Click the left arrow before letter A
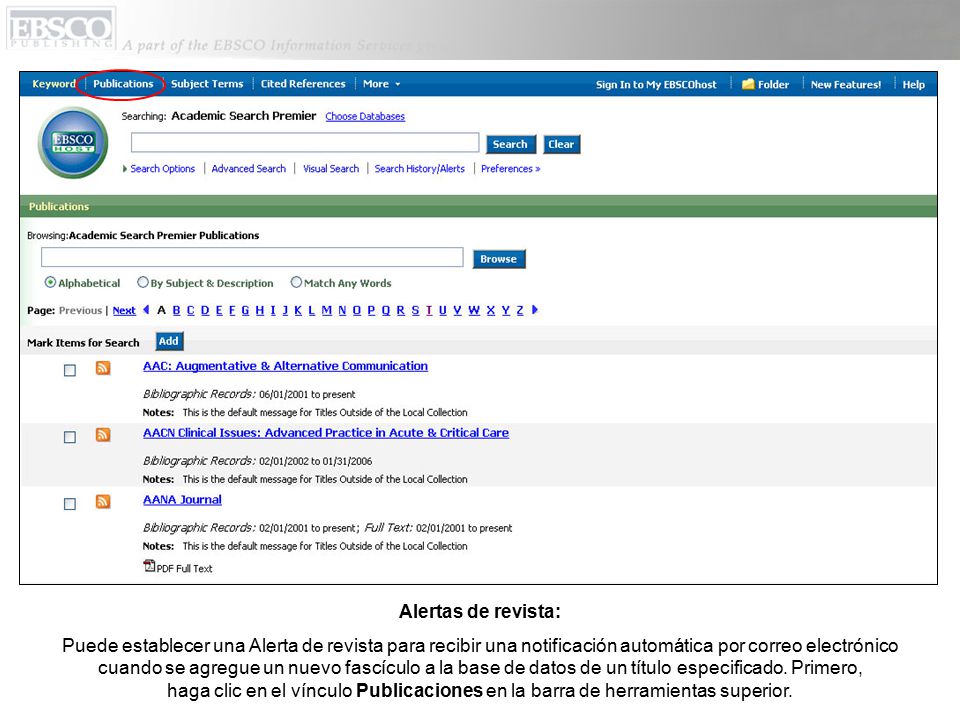The image size is (960, 720). point(146,310)
